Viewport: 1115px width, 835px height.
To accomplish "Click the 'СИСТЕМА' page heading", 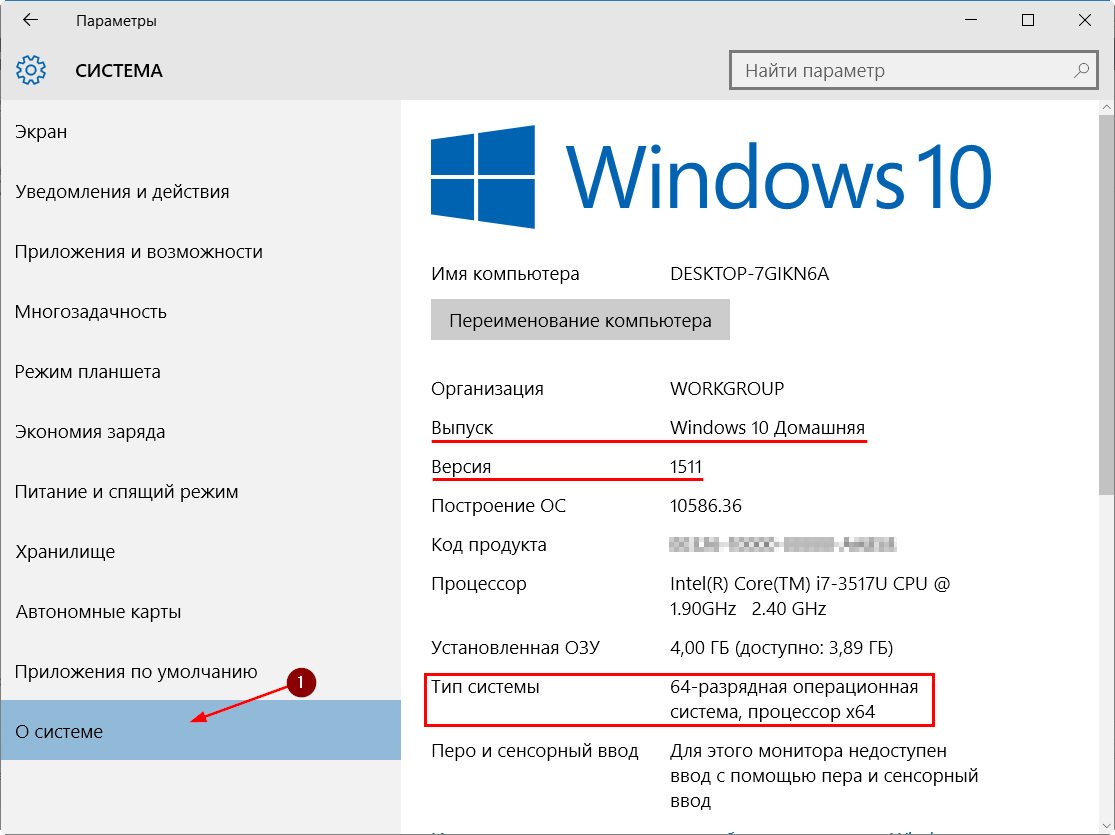I will [x=119, y=70].
